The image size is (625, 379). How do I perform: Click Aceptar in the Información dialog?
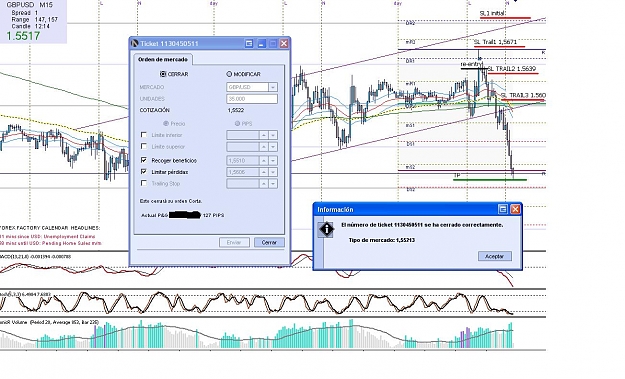point(495,256)
